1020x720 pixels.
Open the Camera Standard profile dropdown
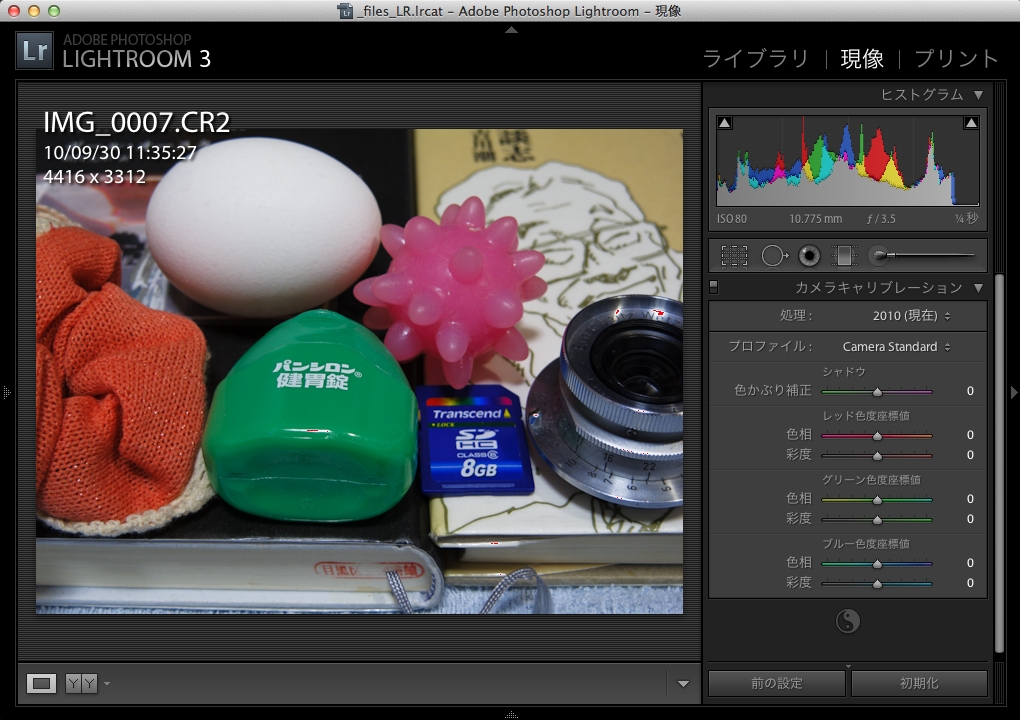coord(896,347)
